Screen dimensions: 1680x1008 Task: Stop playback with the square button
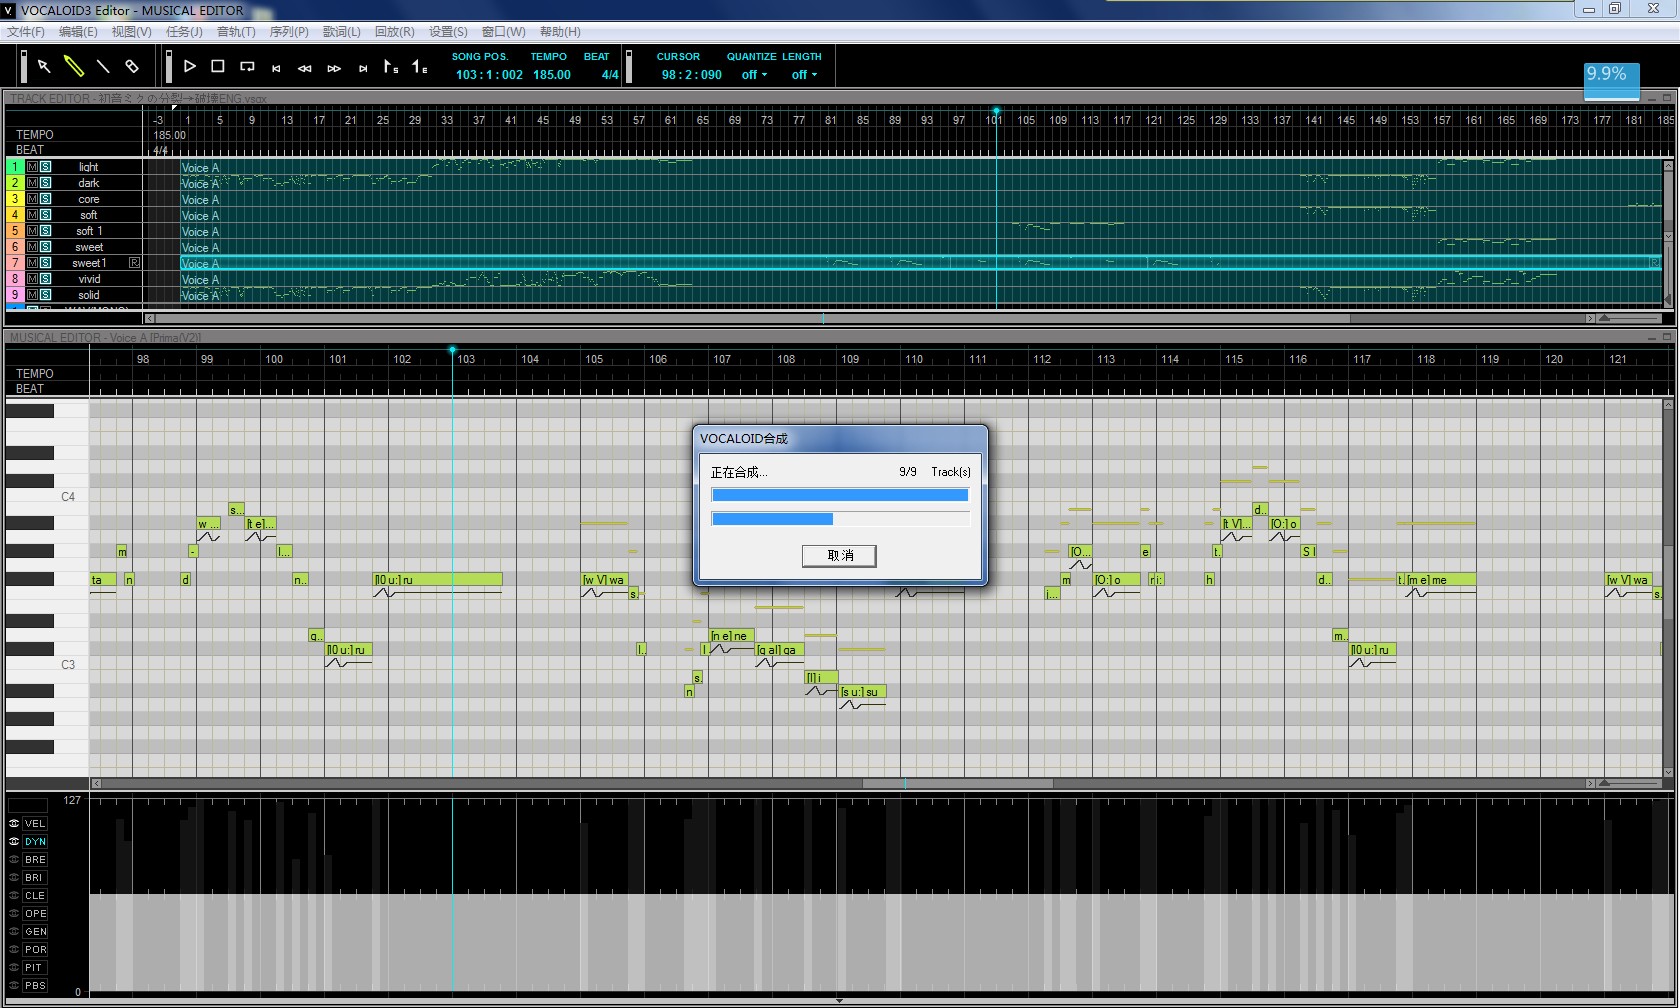coord(218,66)
